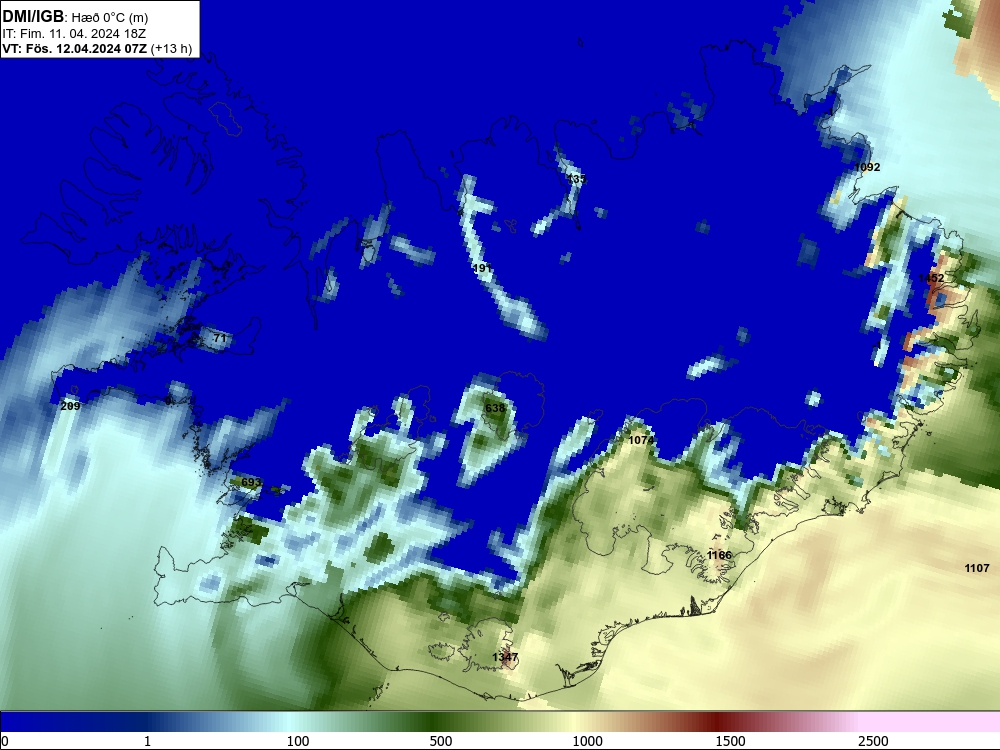Click the map value label 191

click(483, 268)
